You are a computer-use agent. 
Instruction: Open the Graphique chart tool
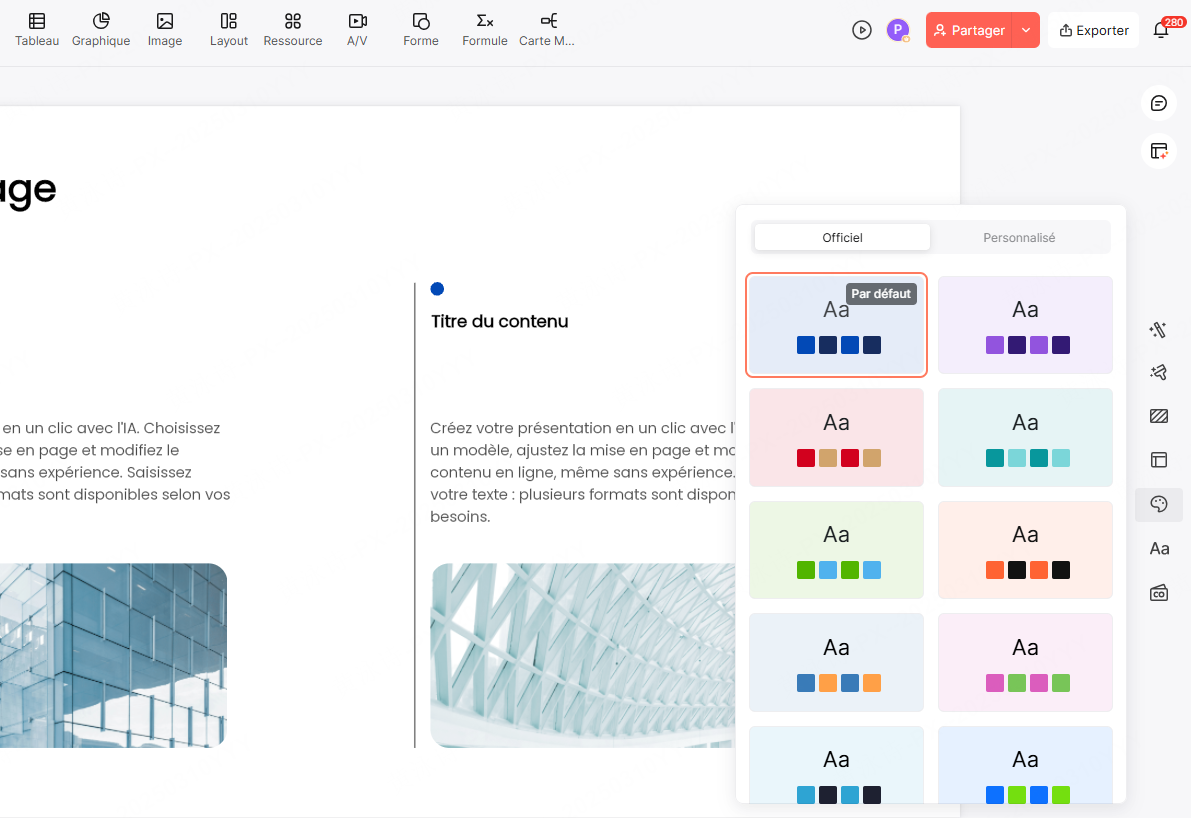pos(101,29)
